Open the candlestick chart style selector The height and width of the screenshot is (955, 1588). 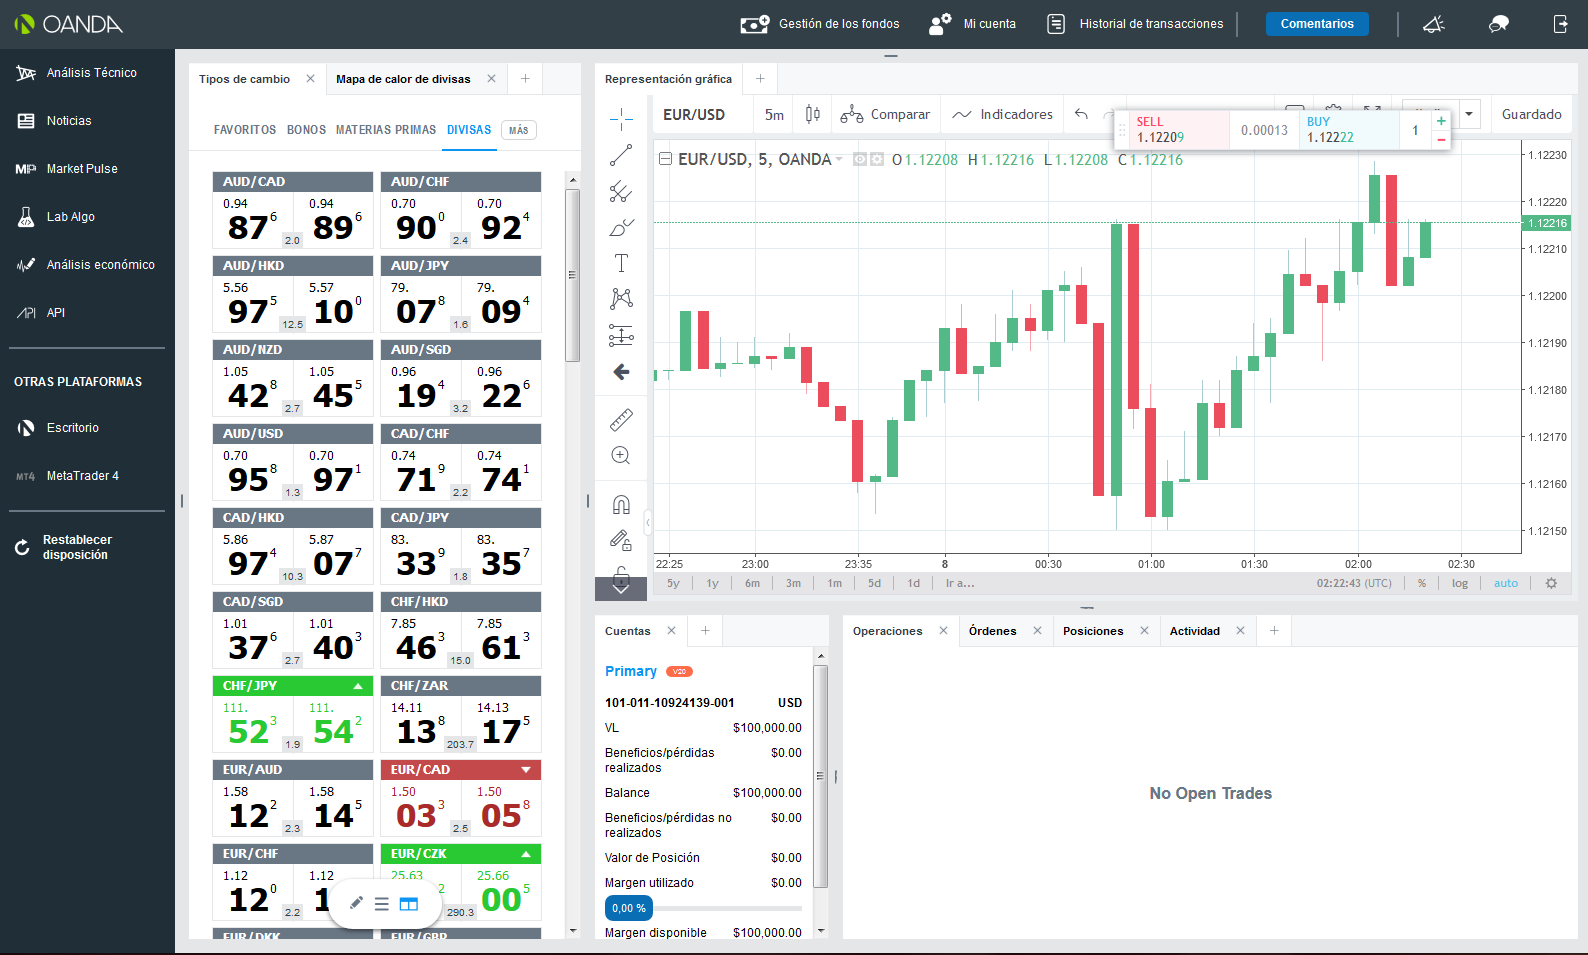point(813,114)
